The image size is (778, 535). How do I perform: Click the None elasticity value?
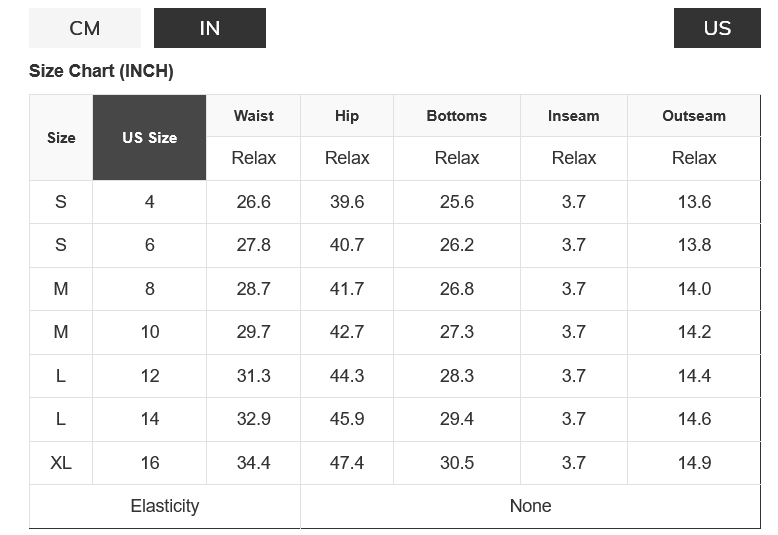click(530, 506)
